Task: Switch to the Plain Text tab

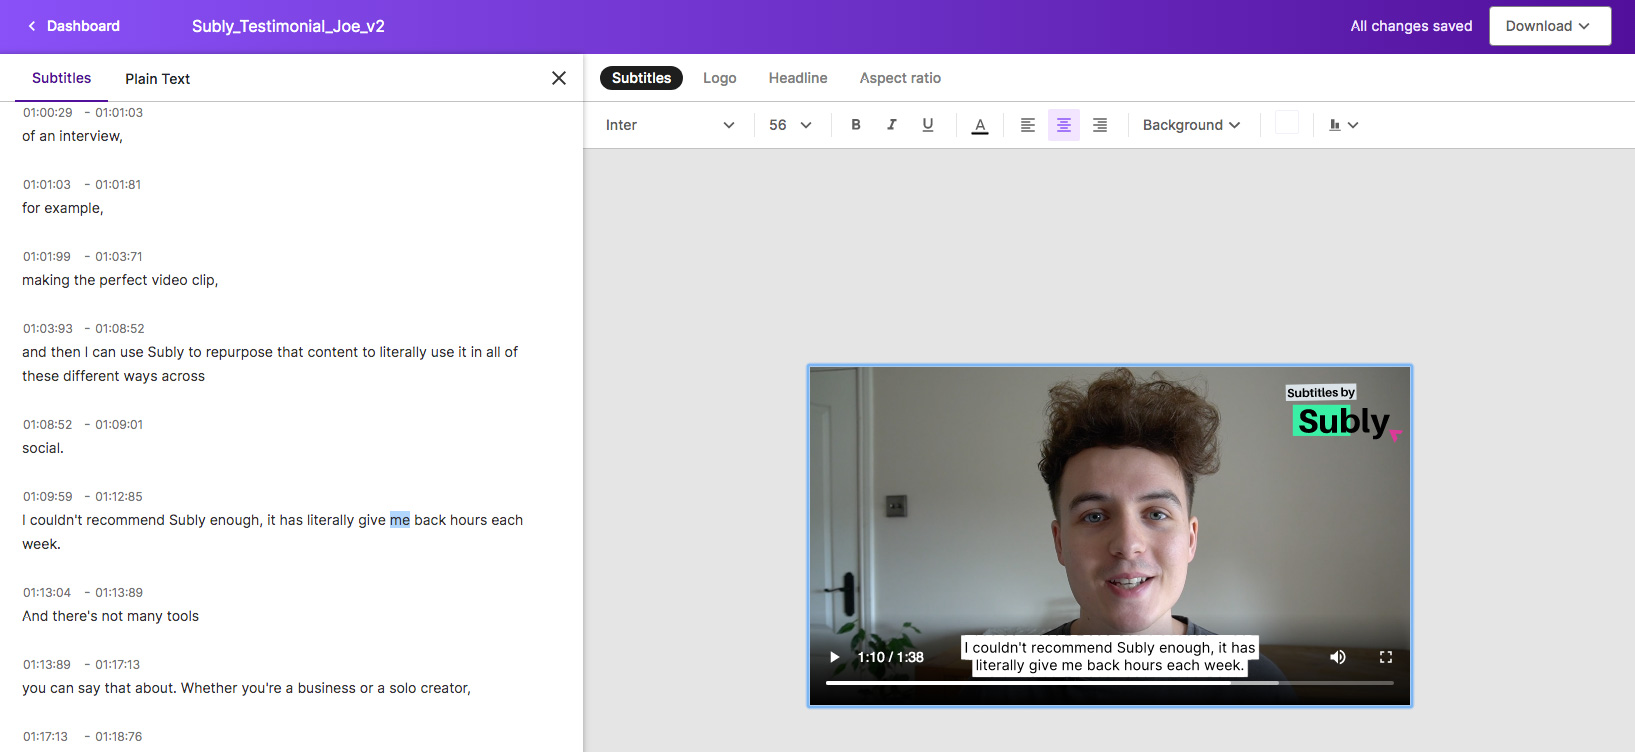Action: (x=157, y=79)
